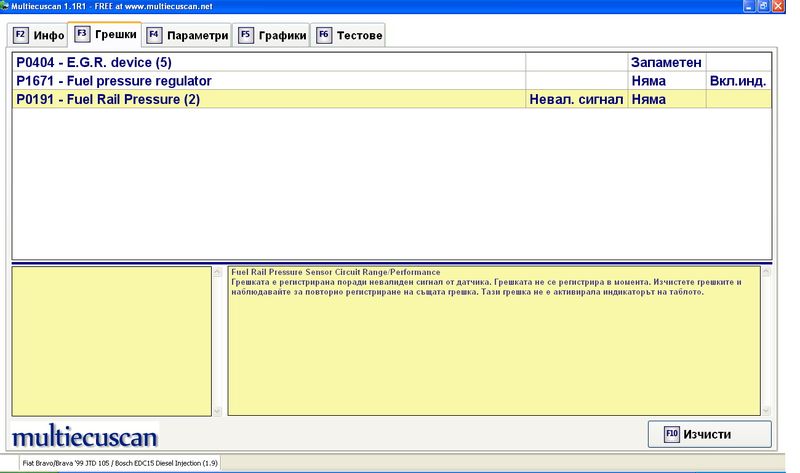The height and width of the screenshot is (473, 800).
Task: Click the F10 key icon on Изчисти button
Action: [672, 434]
